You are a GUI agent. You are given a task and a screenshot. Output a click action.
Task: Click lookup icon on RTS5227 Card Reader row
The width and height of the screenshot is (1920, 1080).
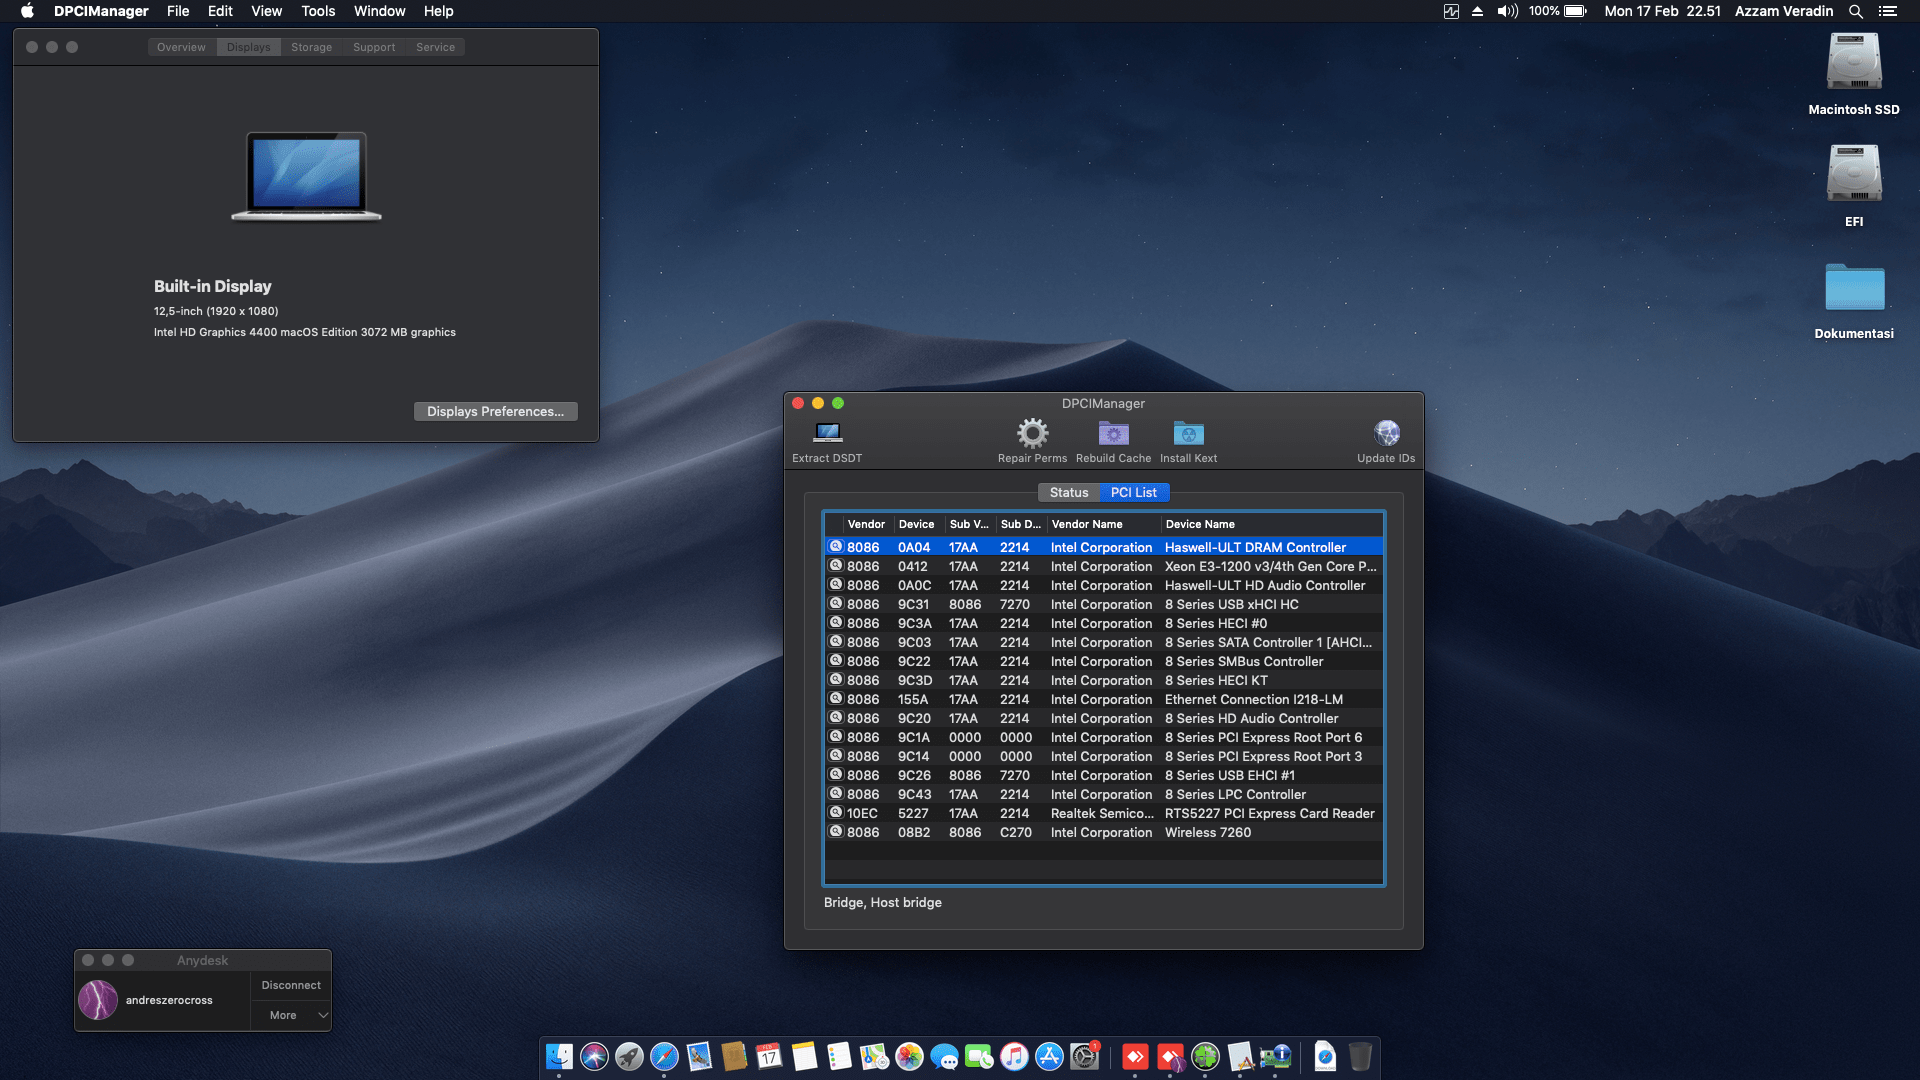(835, 813)
